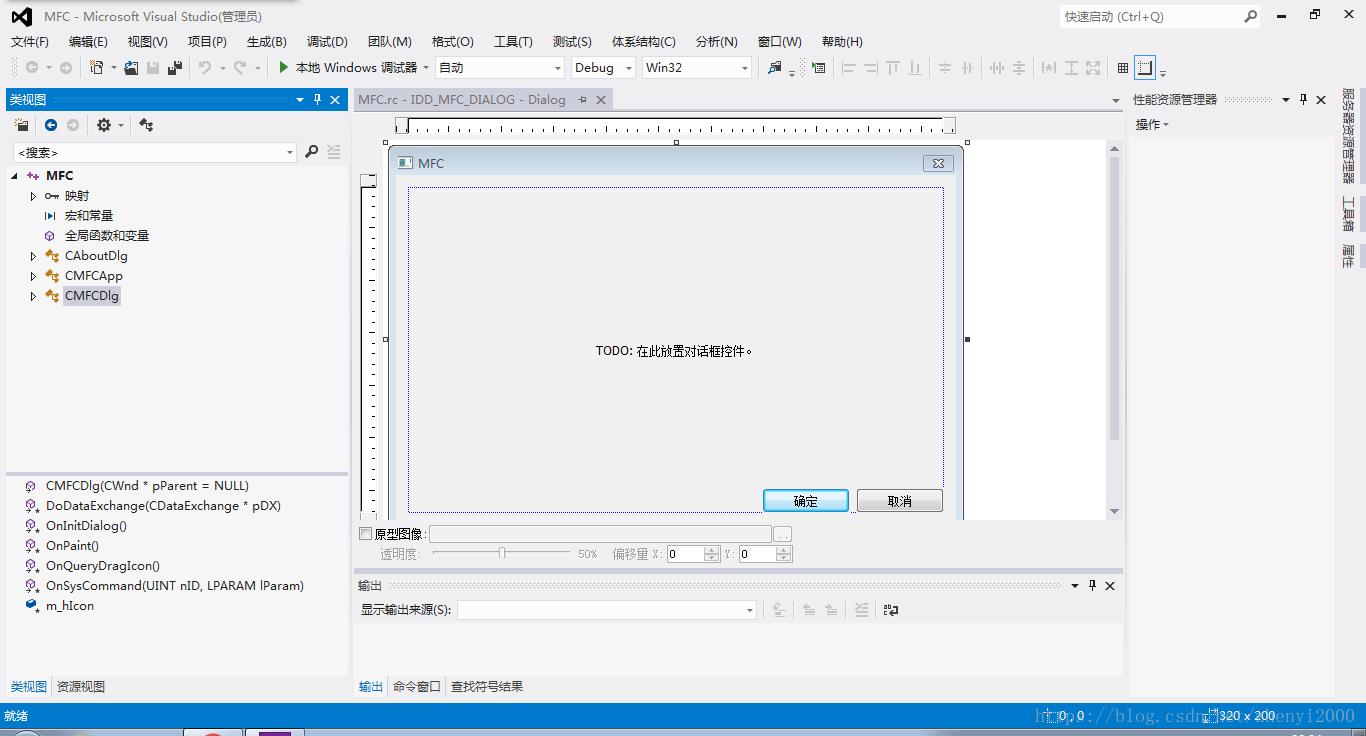The image size is (1366, 736).
Task: Open the Win32 platform dropdown
Action: [696, 67]
